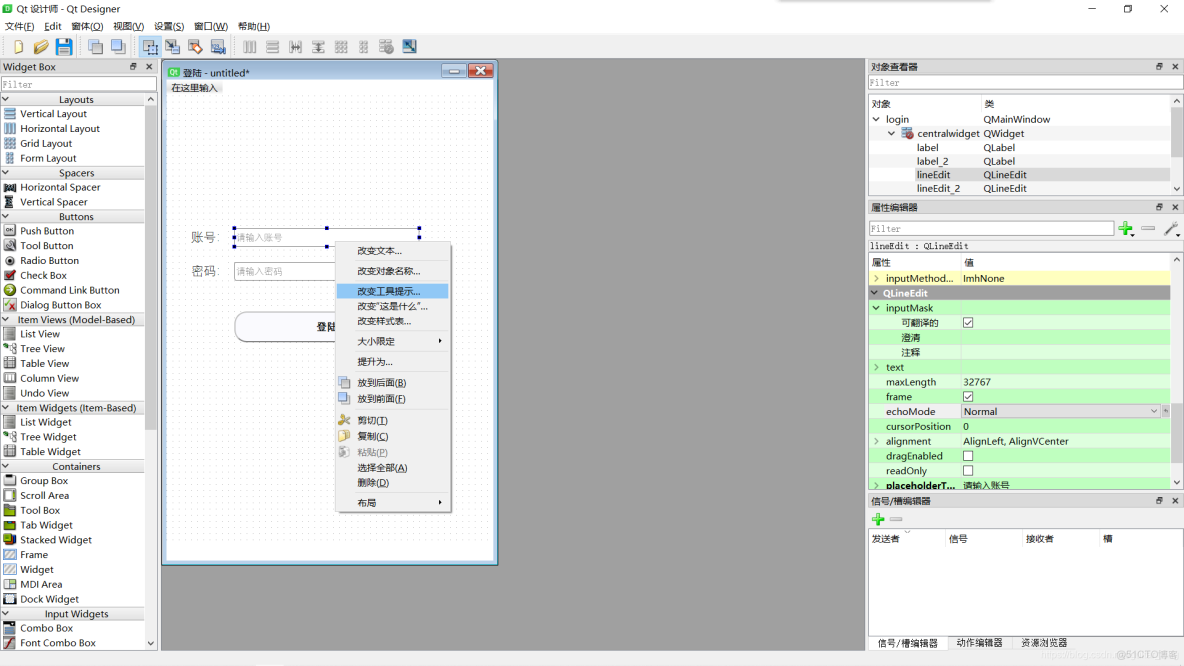Click the Adjust Size toolbar icon
The width and height of the screenshot is (1184, 666).
tap(409, 46)
